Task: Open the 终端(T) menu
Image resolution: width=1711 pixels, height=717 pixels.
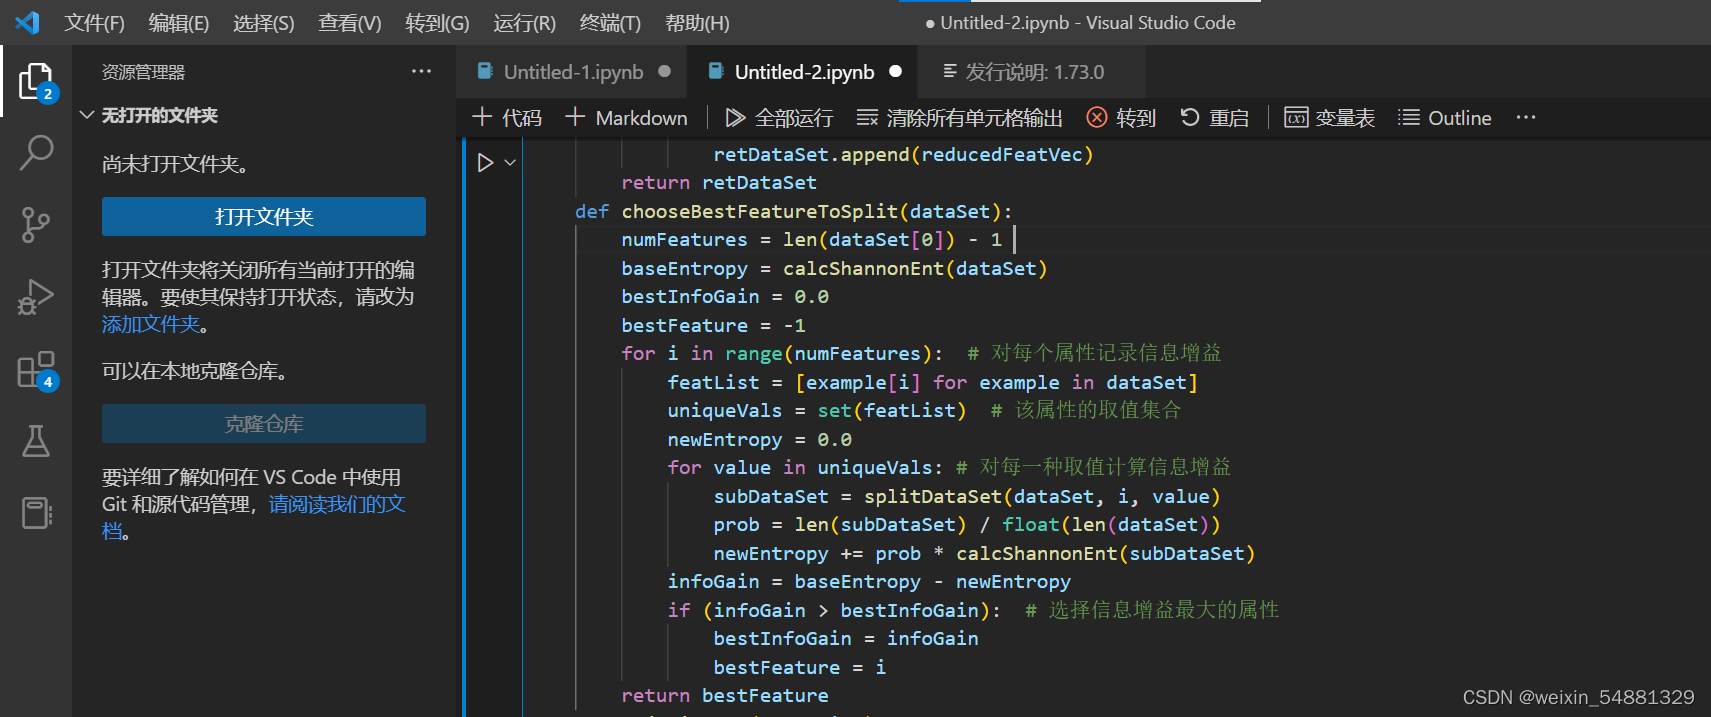Action: pos(610,23)
